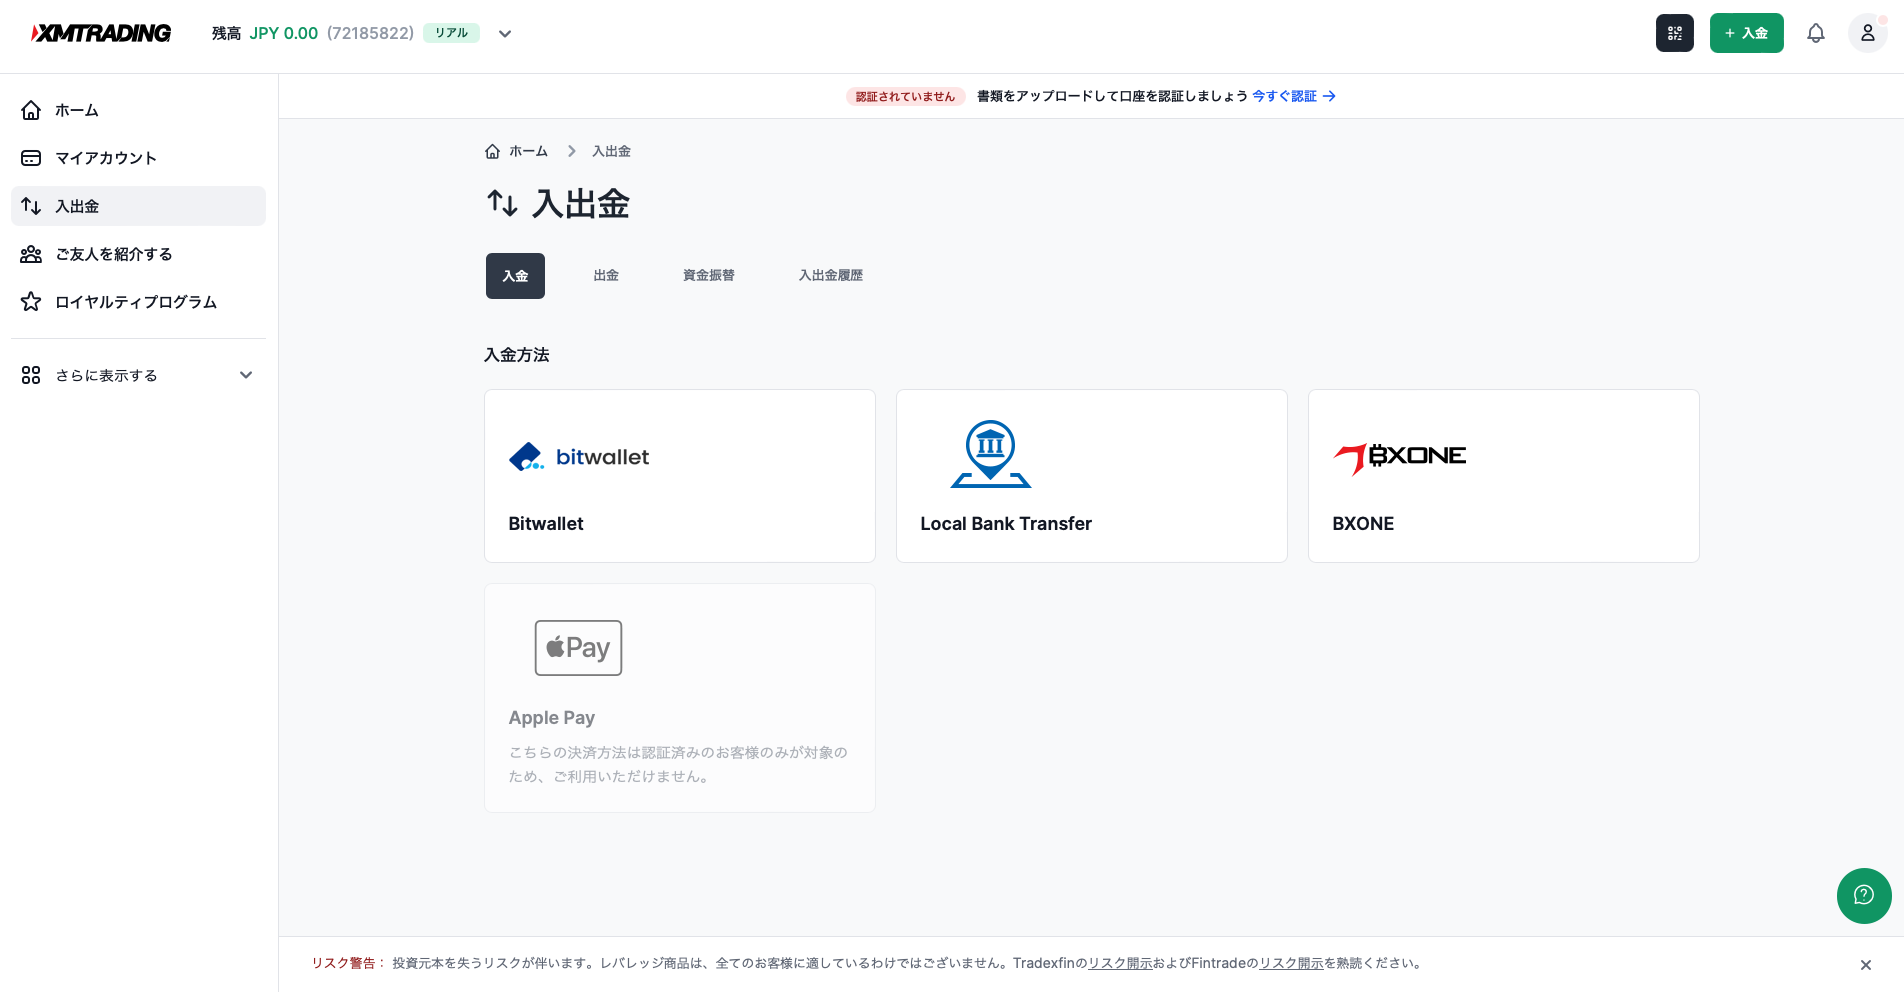Click the ホーム breadcrumb link
This screenshot has height=992, width=1904.
coord(528,151)
